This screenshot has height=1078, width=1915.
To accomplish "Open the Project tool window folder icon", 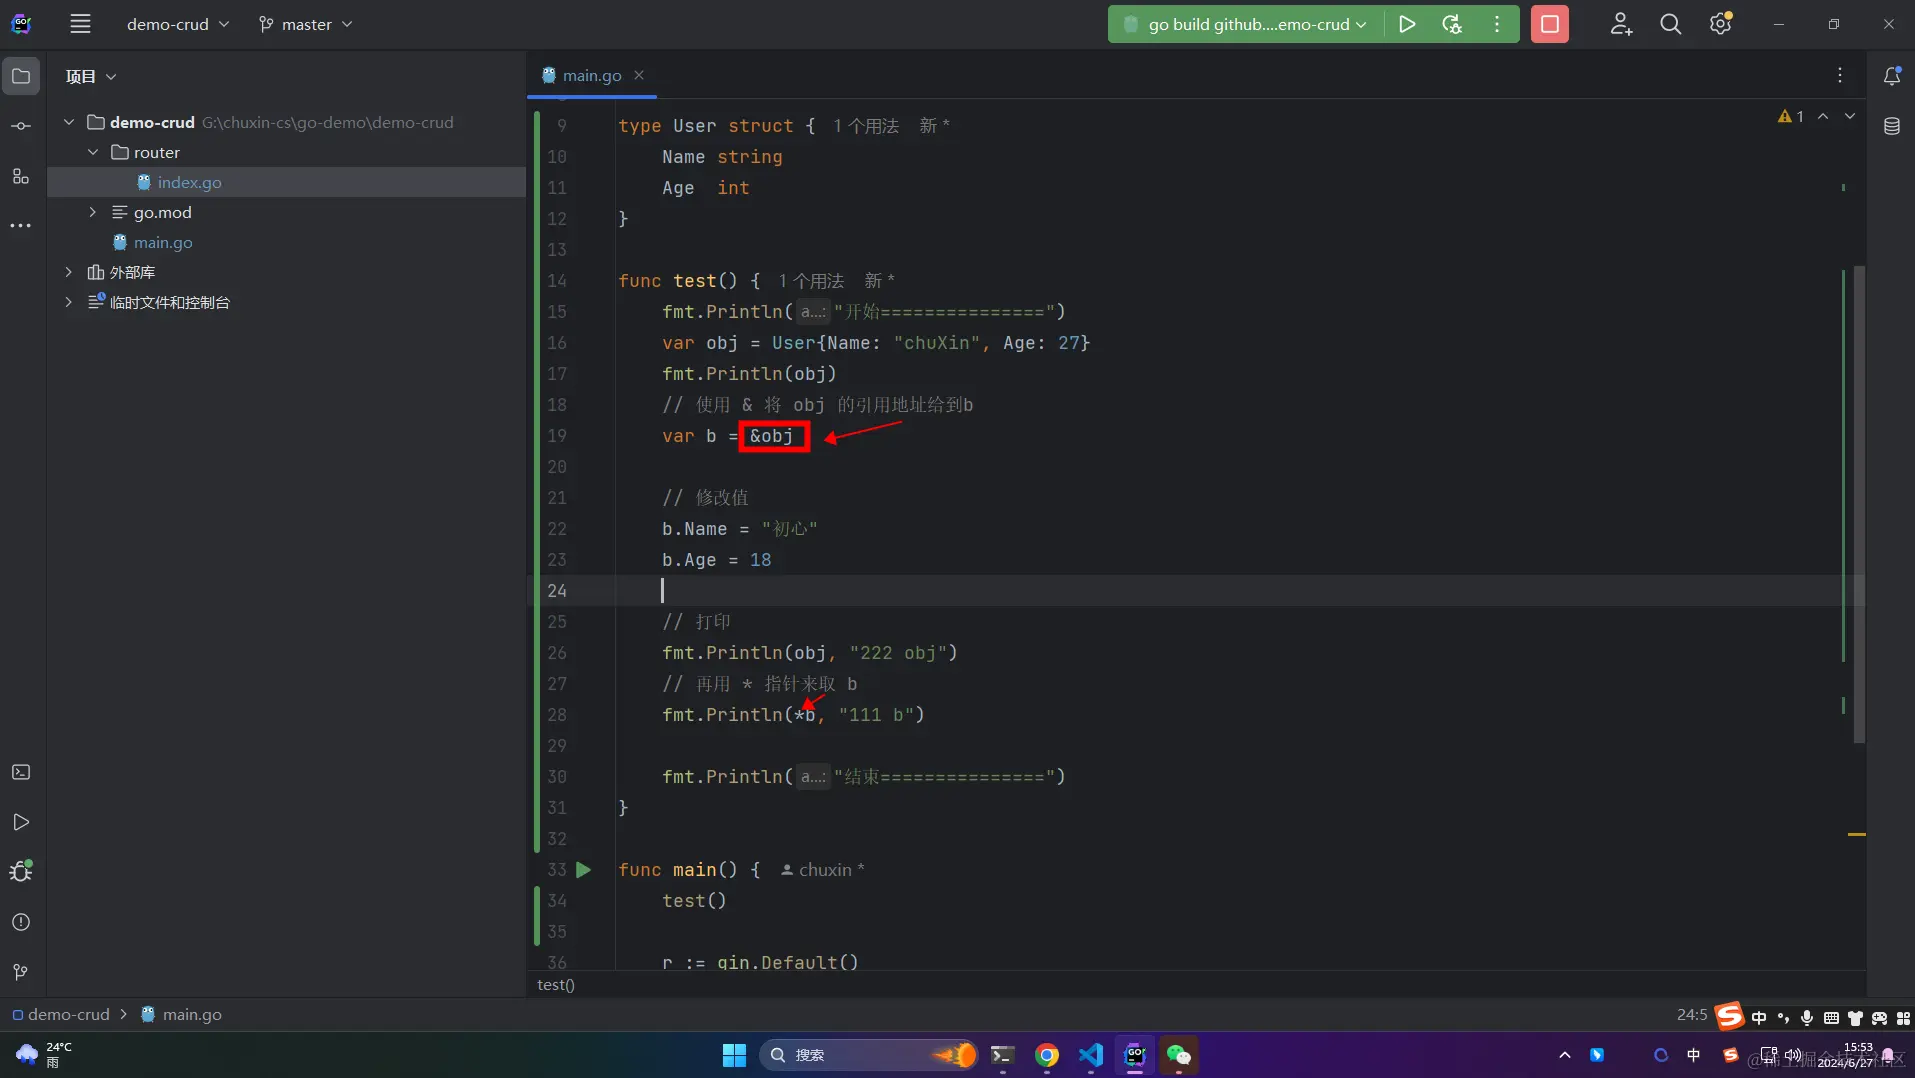I will tap(21, 76).
